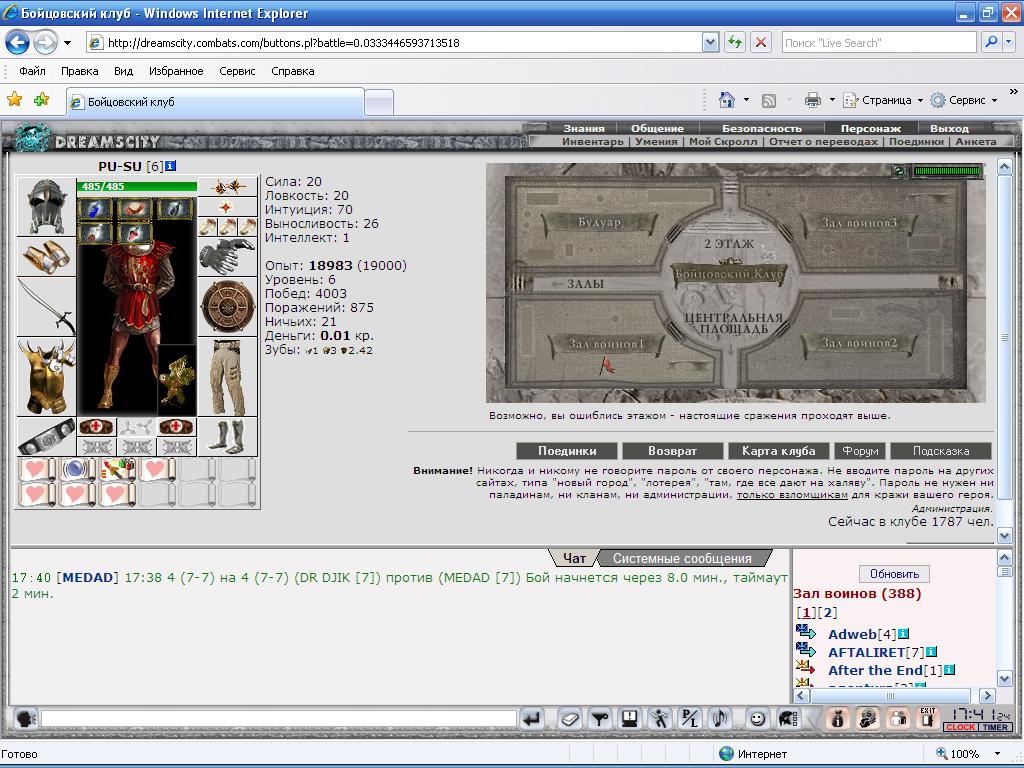Click the earrings slot above the amulet
1024x768 pixels.
tap(227, 187)
